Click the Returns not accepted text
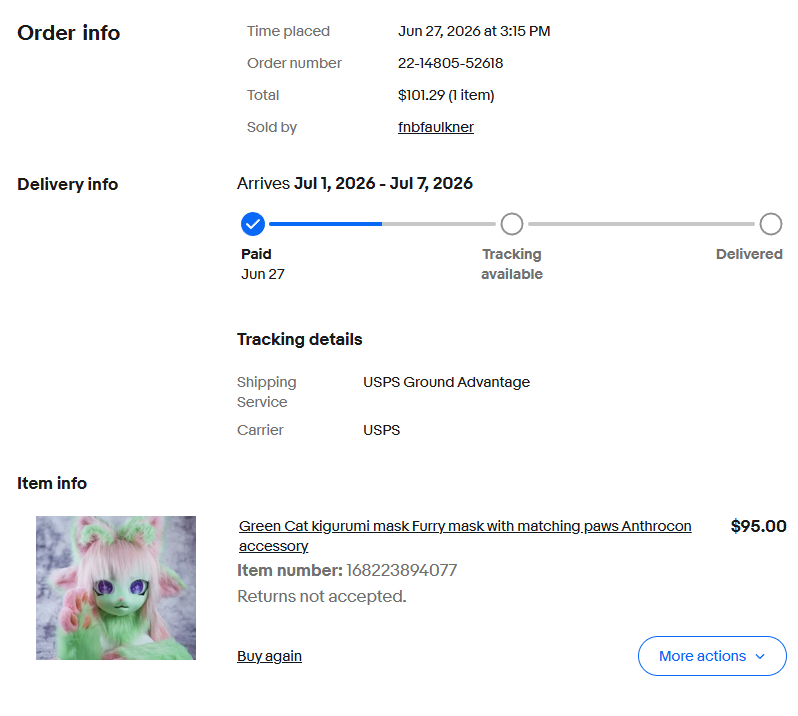 [x=322, y=596]
